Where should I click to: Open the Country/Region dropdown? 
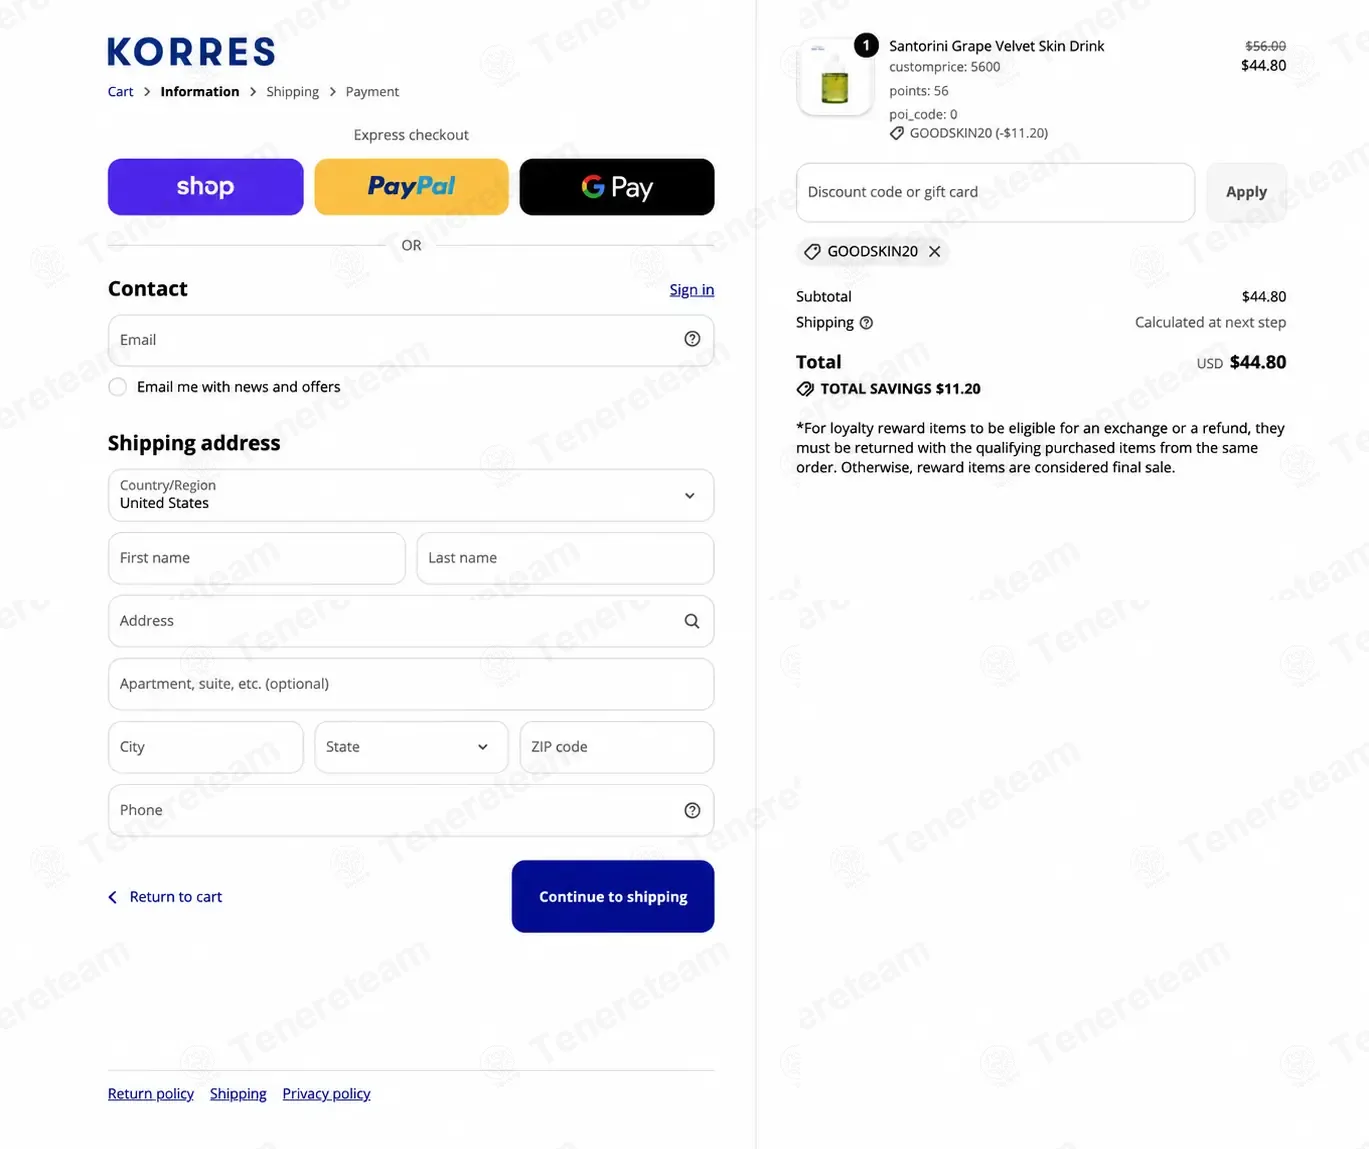click(x=411, y=495)
